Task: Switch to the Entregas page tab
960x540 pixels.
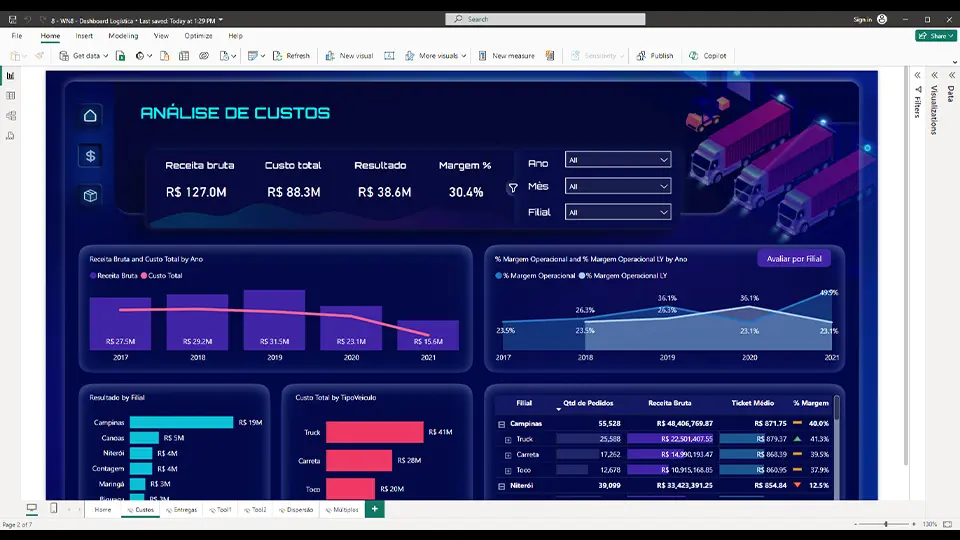Action: pos(182,509)
